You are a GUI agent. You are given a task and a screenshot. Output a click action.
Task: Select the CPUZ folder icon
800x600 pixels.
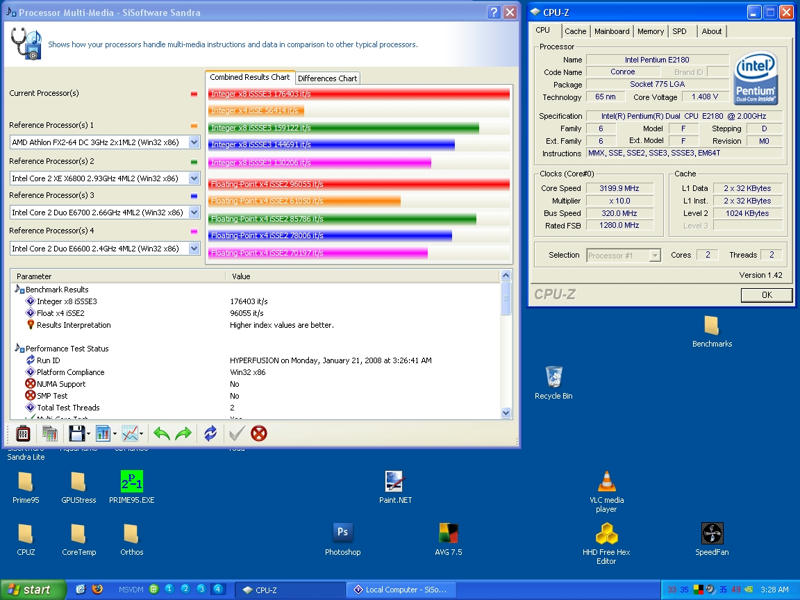[26, 540]
